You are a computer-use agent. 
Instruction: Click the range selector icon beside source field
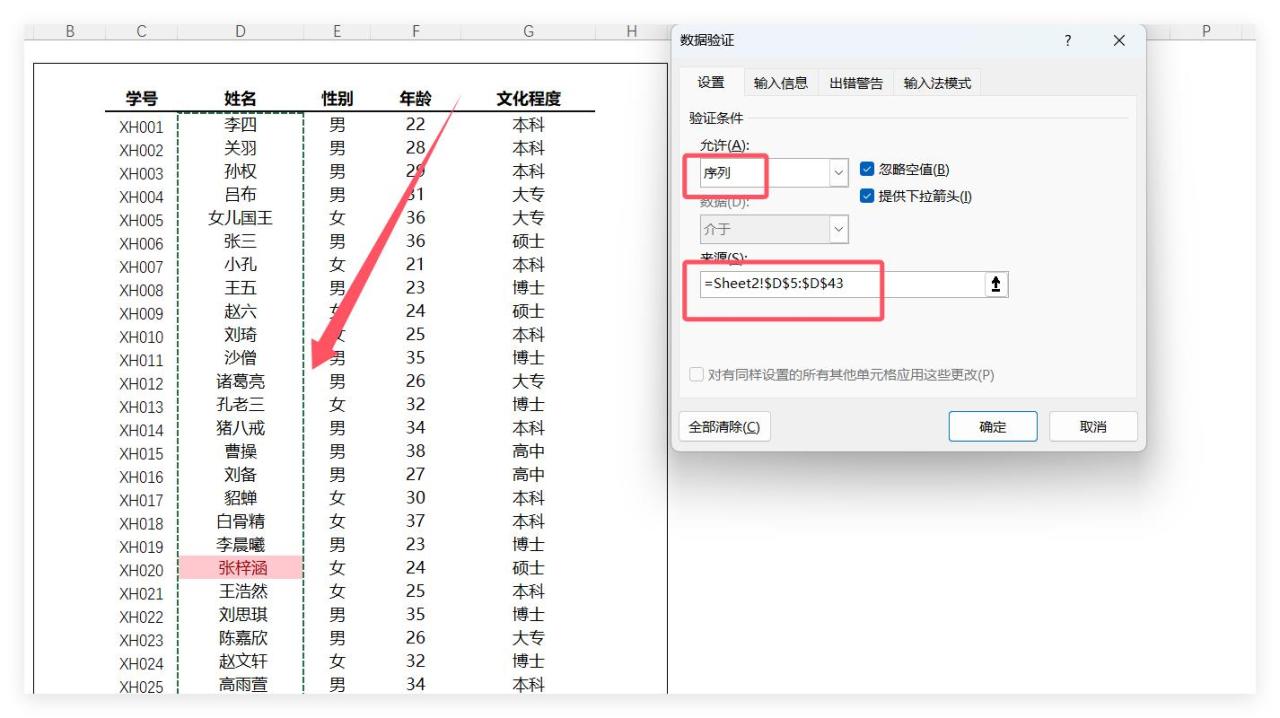pos(996,284)
